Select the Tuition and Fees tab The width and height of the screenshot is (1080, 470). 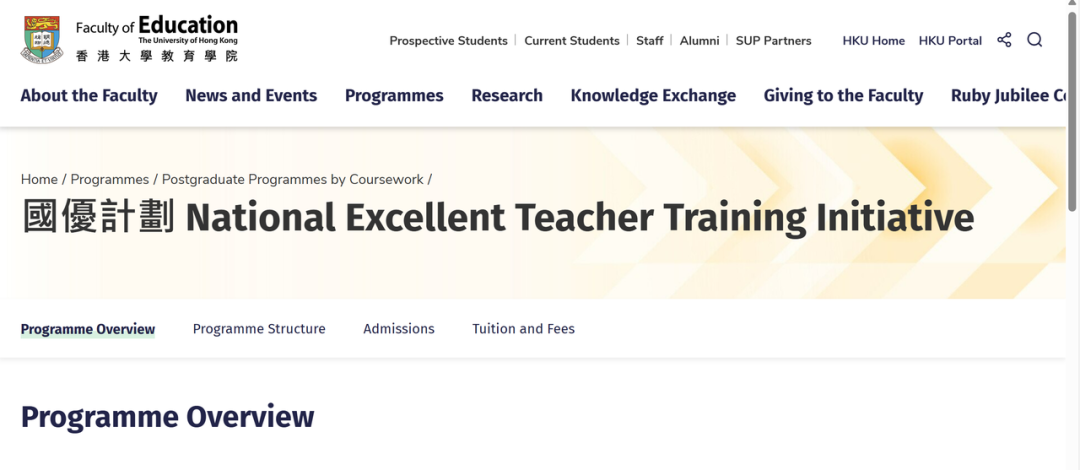pyautogui.click(x=523, y=329)
